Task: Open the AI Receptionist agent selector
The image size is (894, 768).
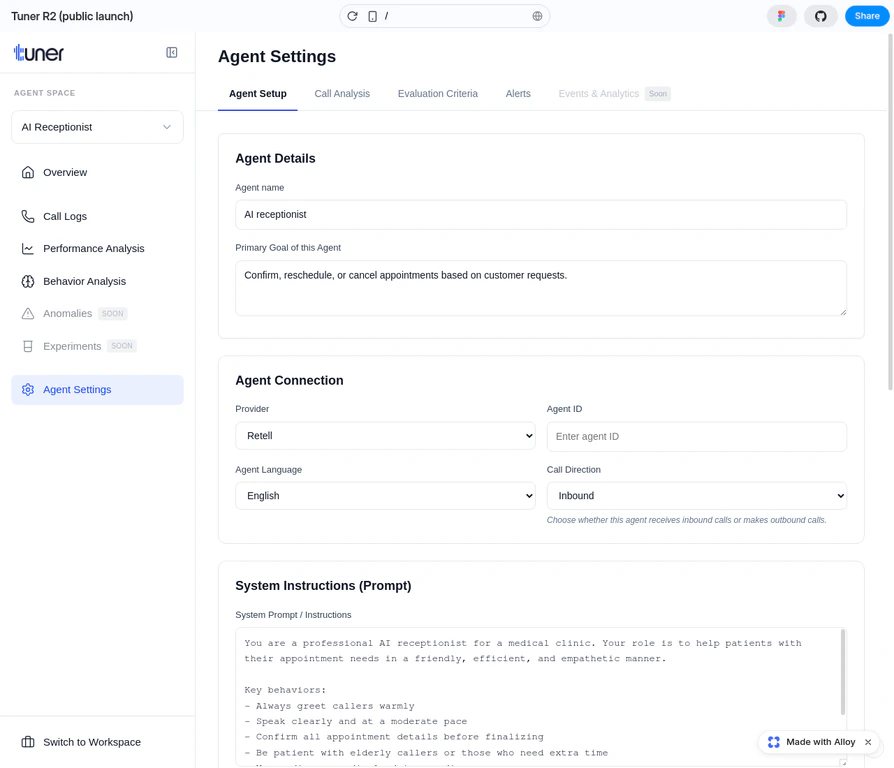Action: point(96,127)
